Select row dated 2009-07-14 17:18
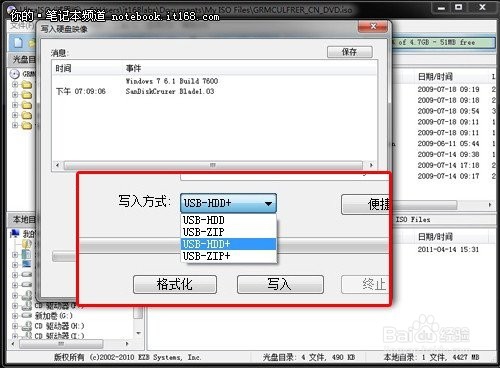500x368 pixels. point(448,165)
